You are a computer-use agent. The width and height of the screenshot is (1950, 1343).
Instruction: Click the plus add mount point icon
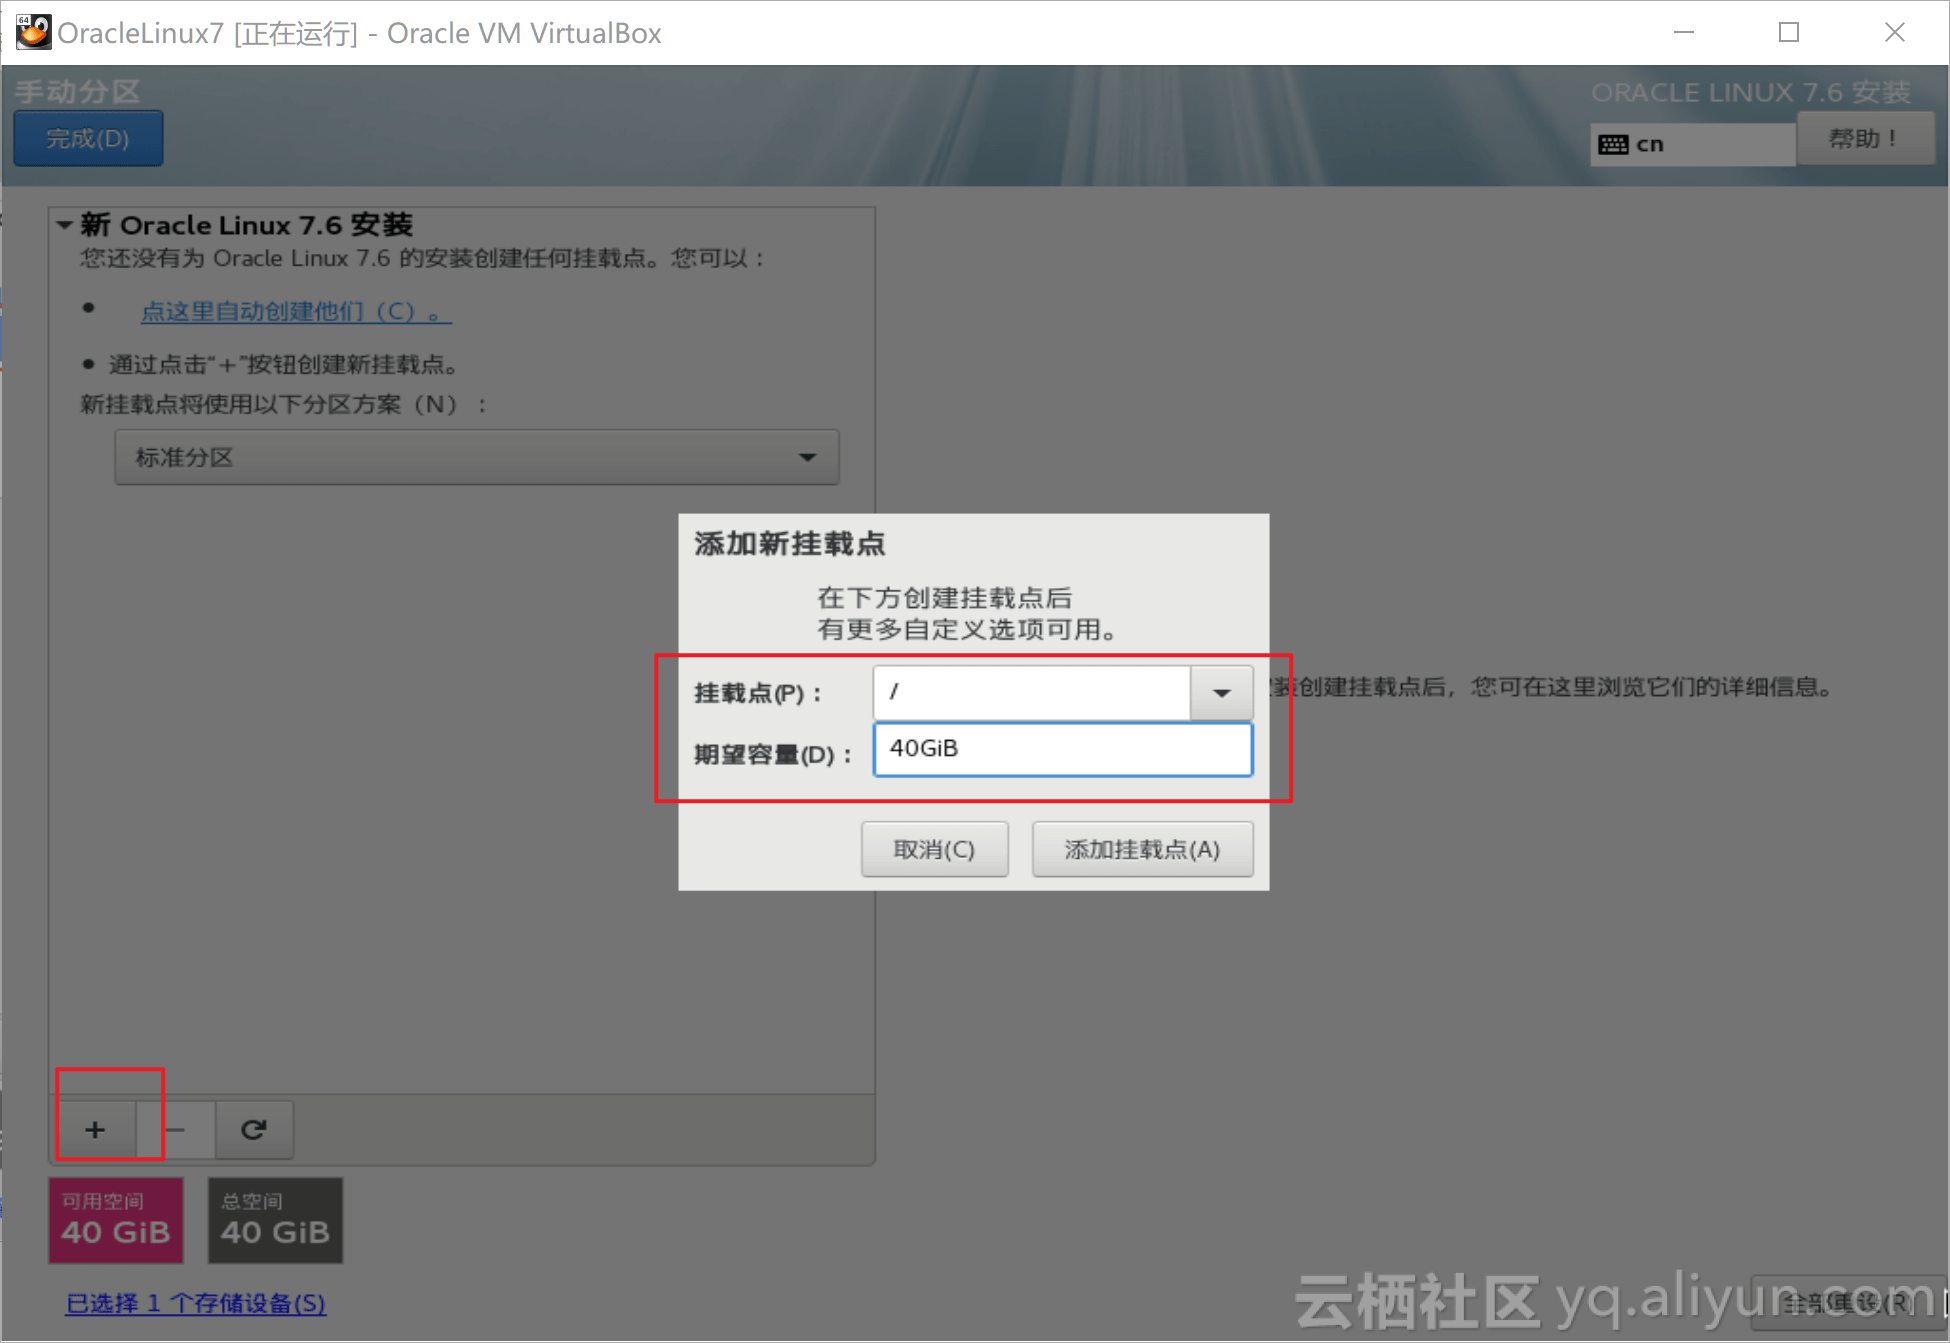click(x=95, y=1129)
